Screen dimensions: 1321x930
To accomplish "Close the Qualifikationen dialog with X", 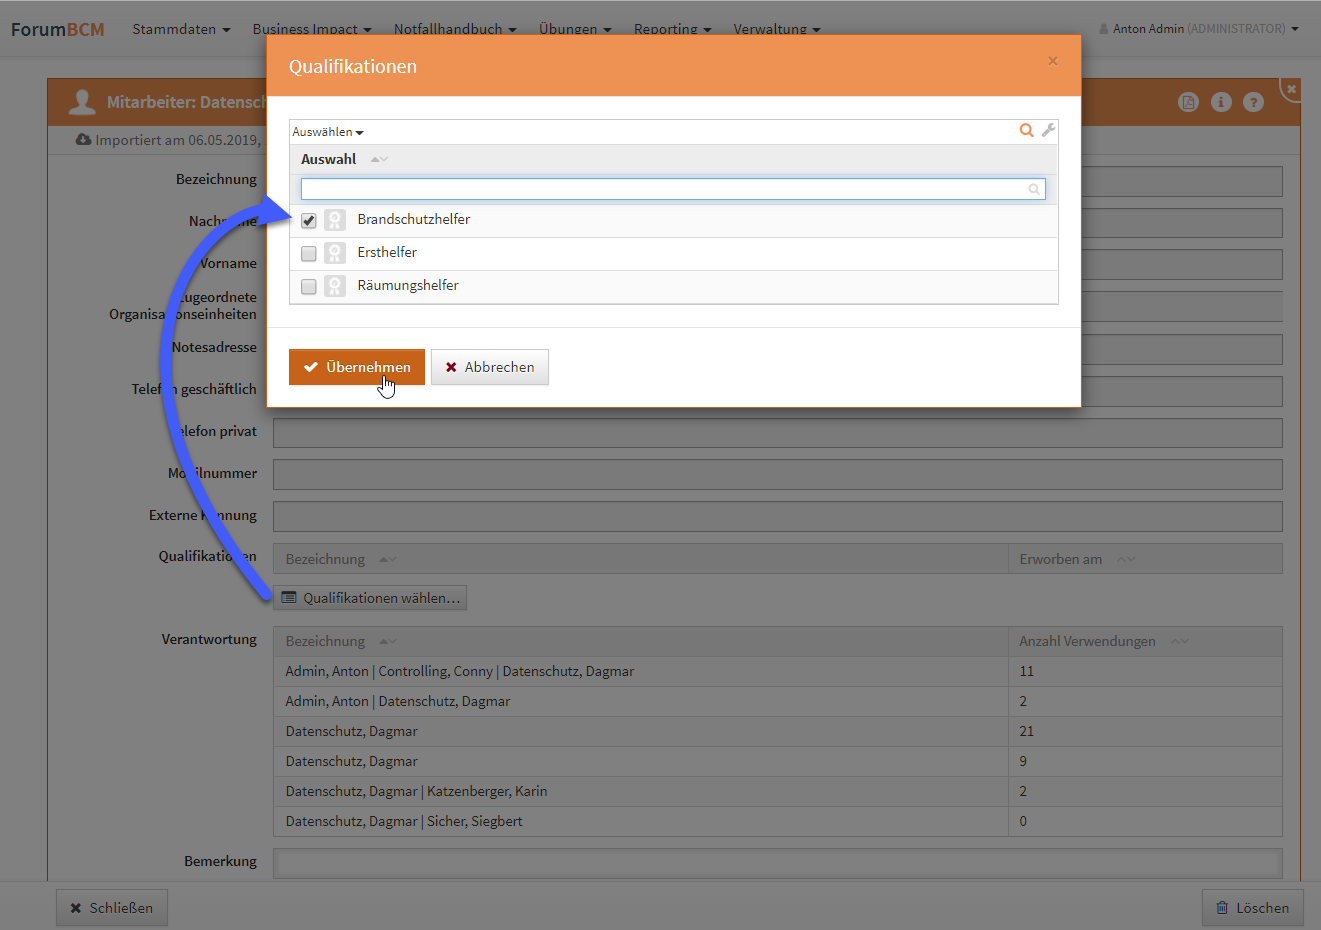I will tap(1052, 61).
